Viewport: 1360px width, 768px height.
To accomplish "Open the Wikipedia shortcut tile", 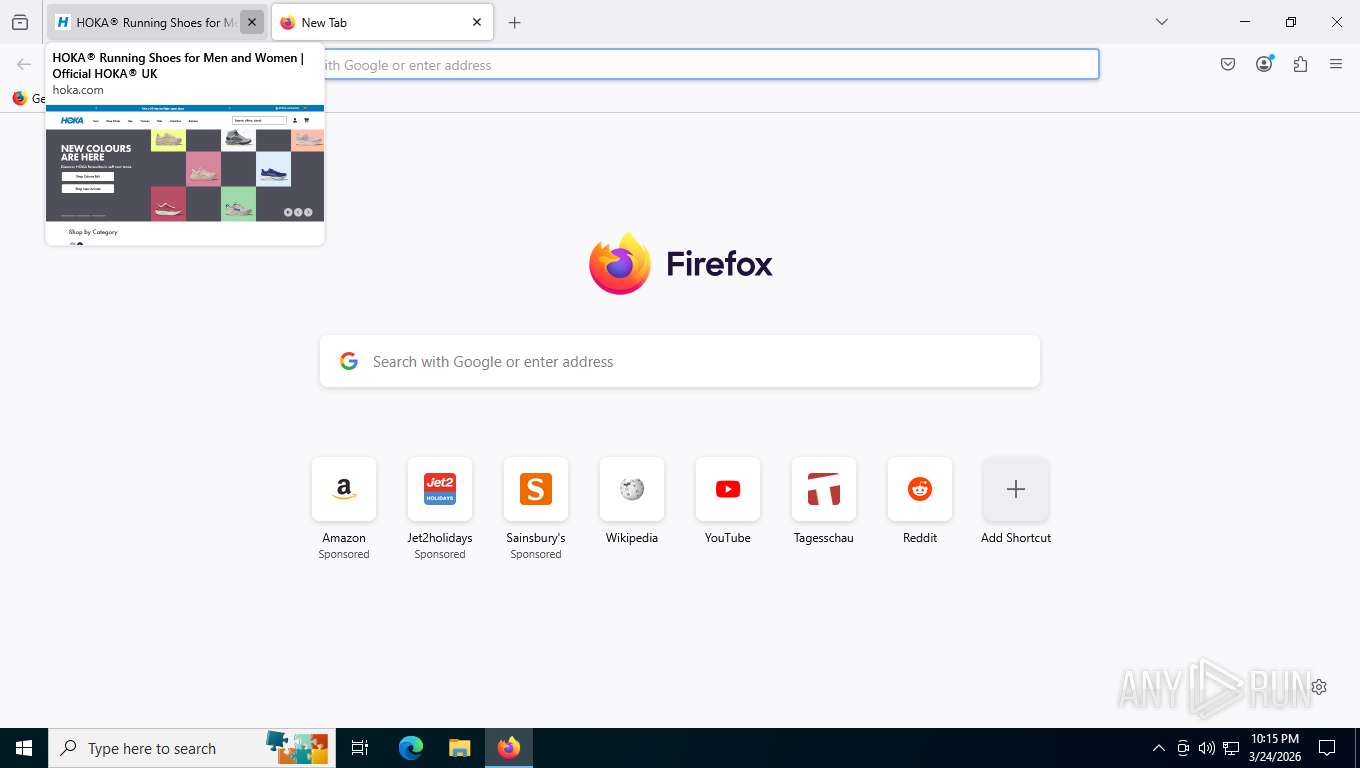I will click(632, 489).
